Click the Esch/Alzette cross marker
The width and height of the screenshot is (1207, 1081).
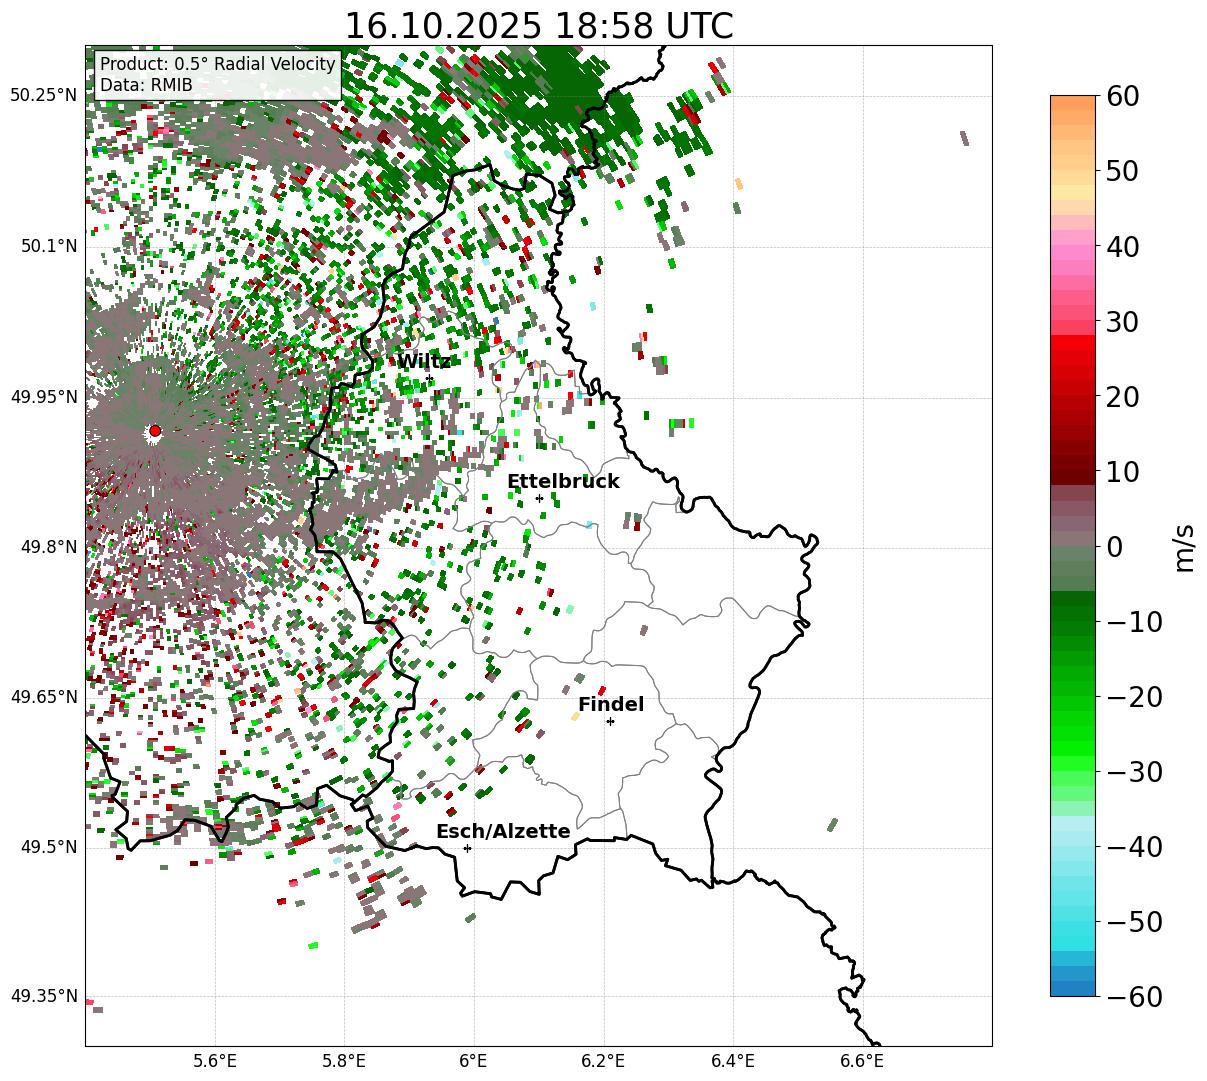[x=467, y=848]
